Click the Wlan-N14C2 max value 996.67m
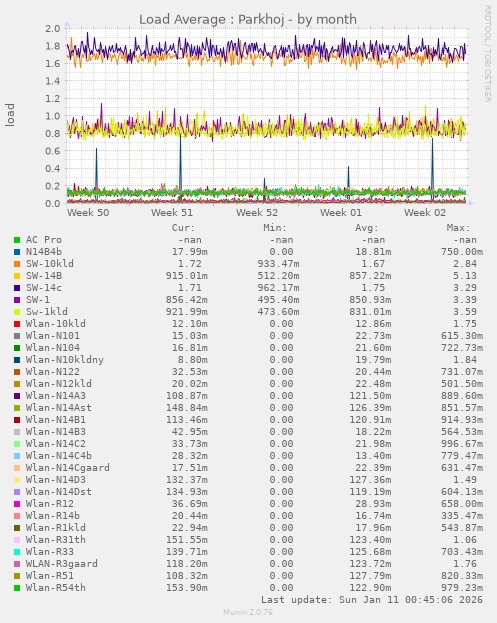 point(462,443)
